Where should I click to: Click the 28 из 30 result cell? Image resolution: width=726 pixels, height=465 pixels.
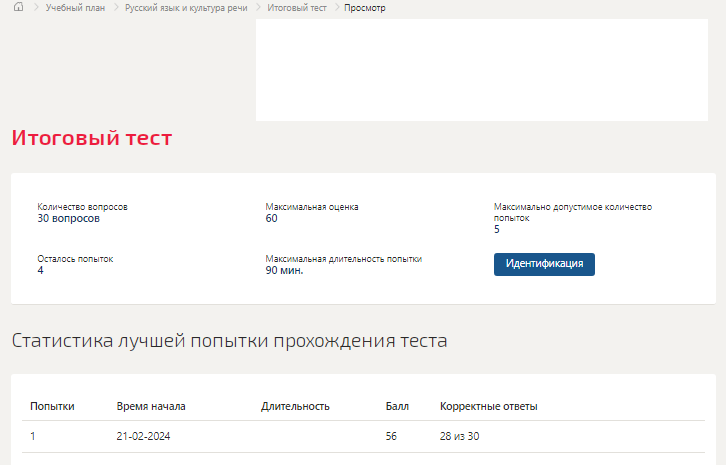(459, 436)
